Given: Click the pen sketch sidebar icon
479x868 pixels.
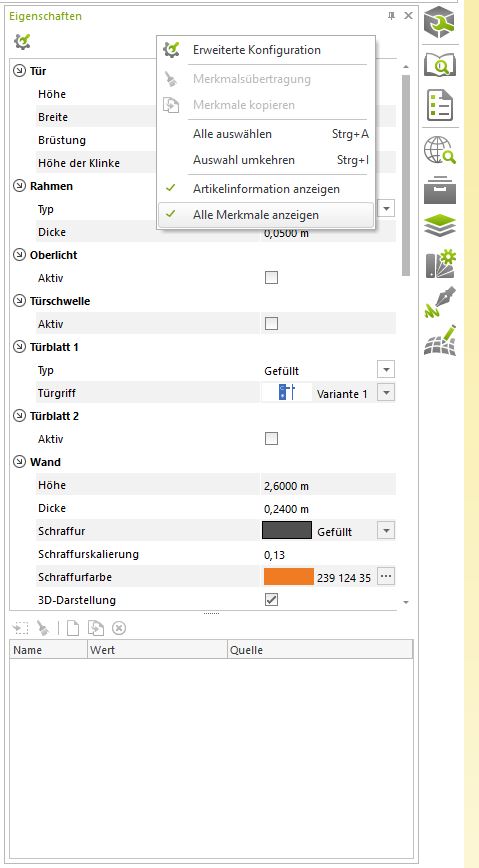Looking at the screenshot, I should pyautogui.click(x=440, y=302).
